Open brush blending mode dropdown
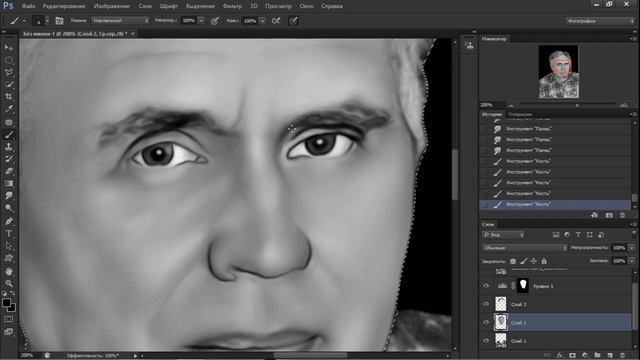Screen dimensions: 640x360 [x=121, y=20]
